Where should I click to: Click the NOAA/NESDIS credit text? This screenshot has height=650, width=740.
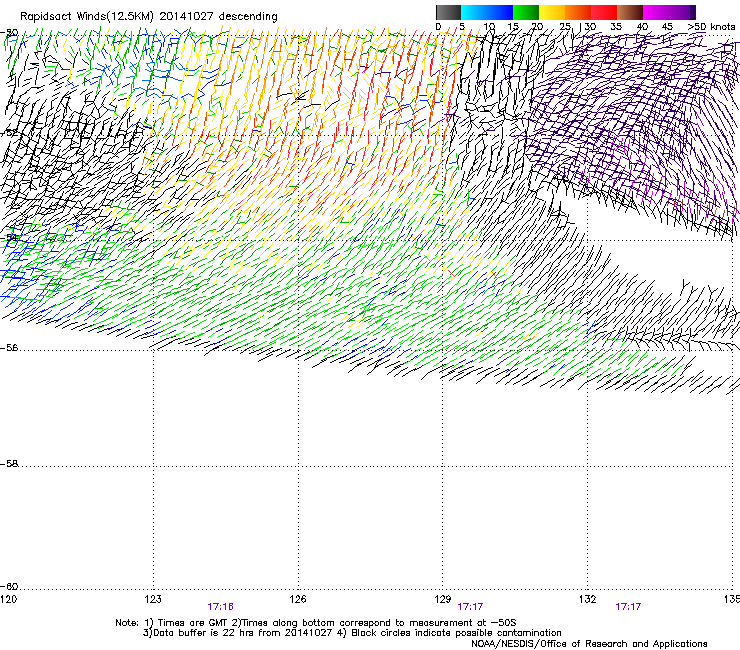point(589,643)
